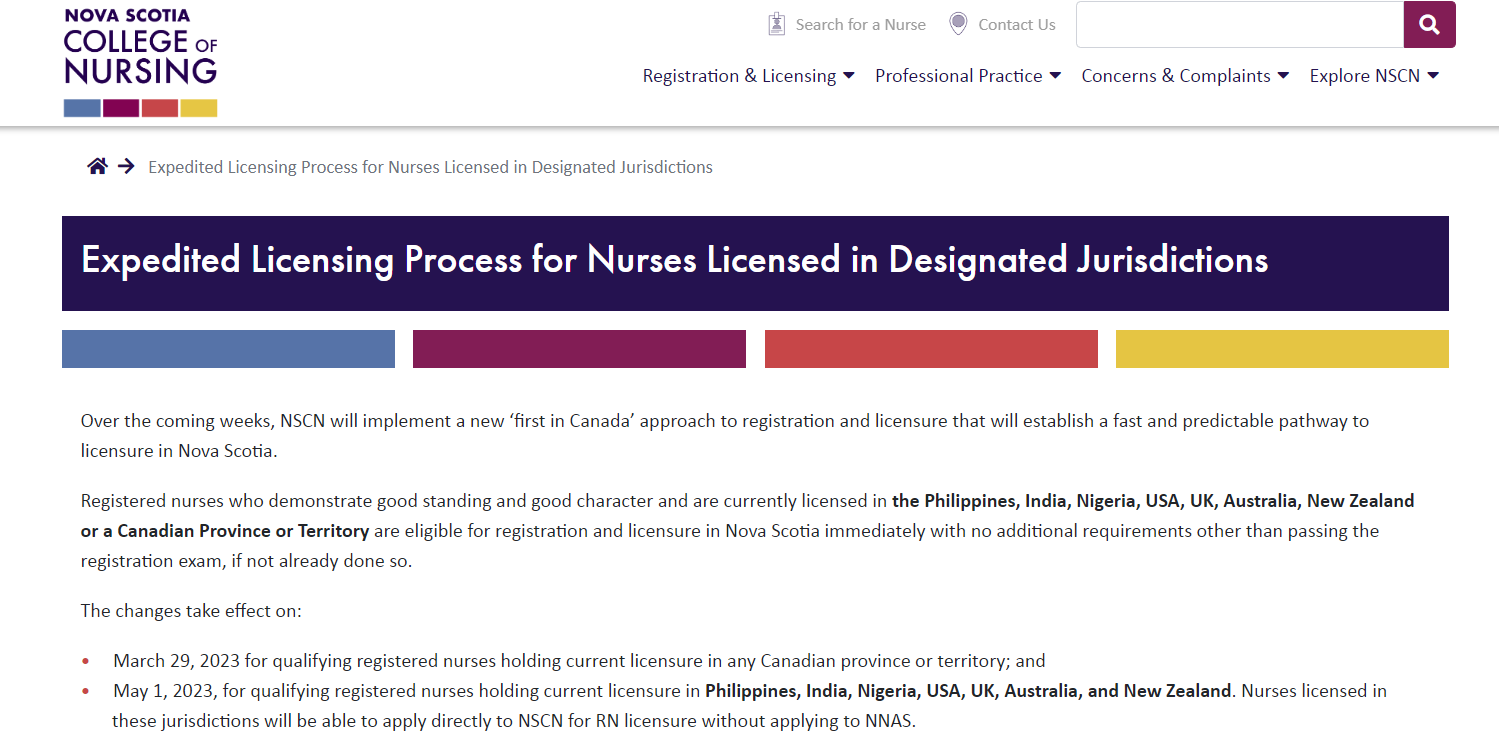
Task: Click the nurse search icon
Action: pyautogui.click(x=777, y=24)
